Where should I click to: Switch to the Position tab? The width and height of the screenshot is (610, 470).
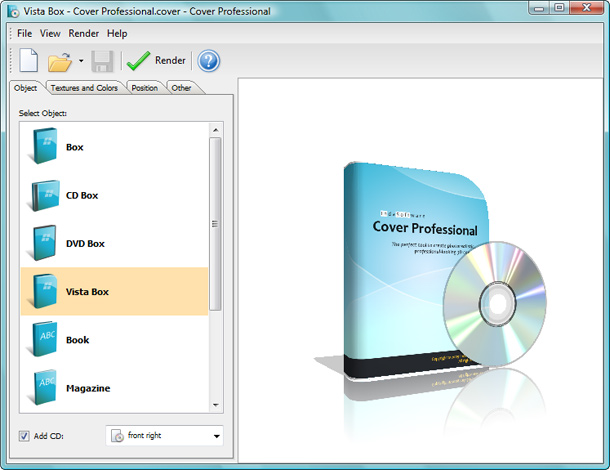click(x=145, y=88)
